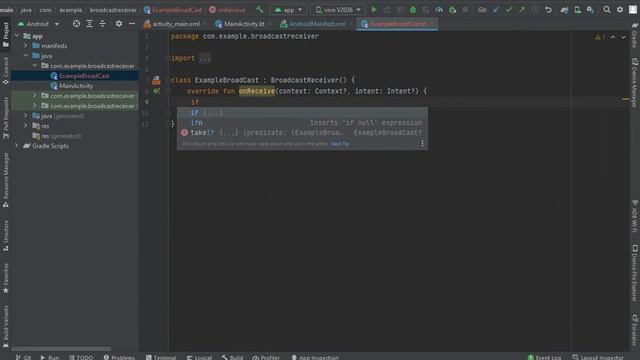Expand the manifests folder

click(26, 46)
